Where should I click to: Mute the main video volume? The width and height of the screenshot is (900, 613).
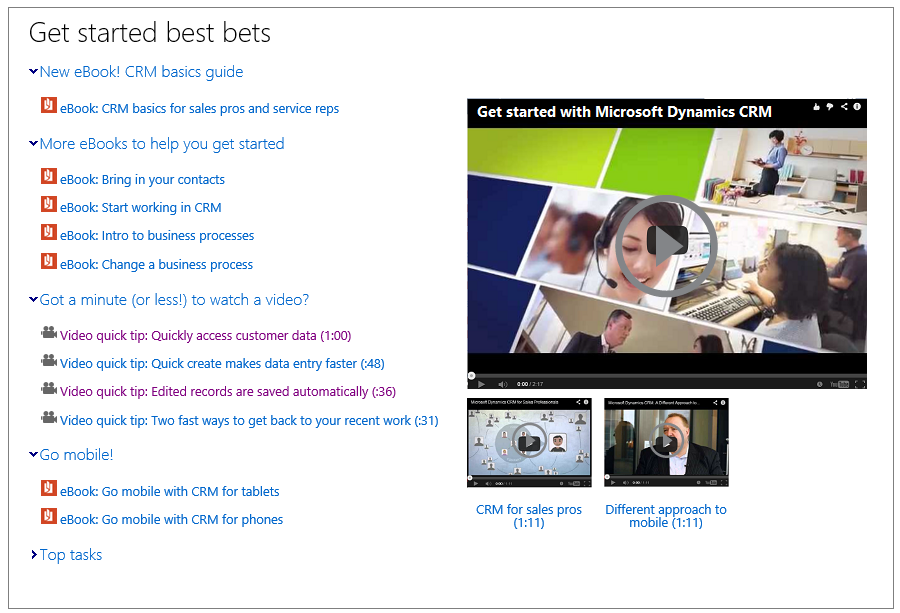click(x=503, y=384)
